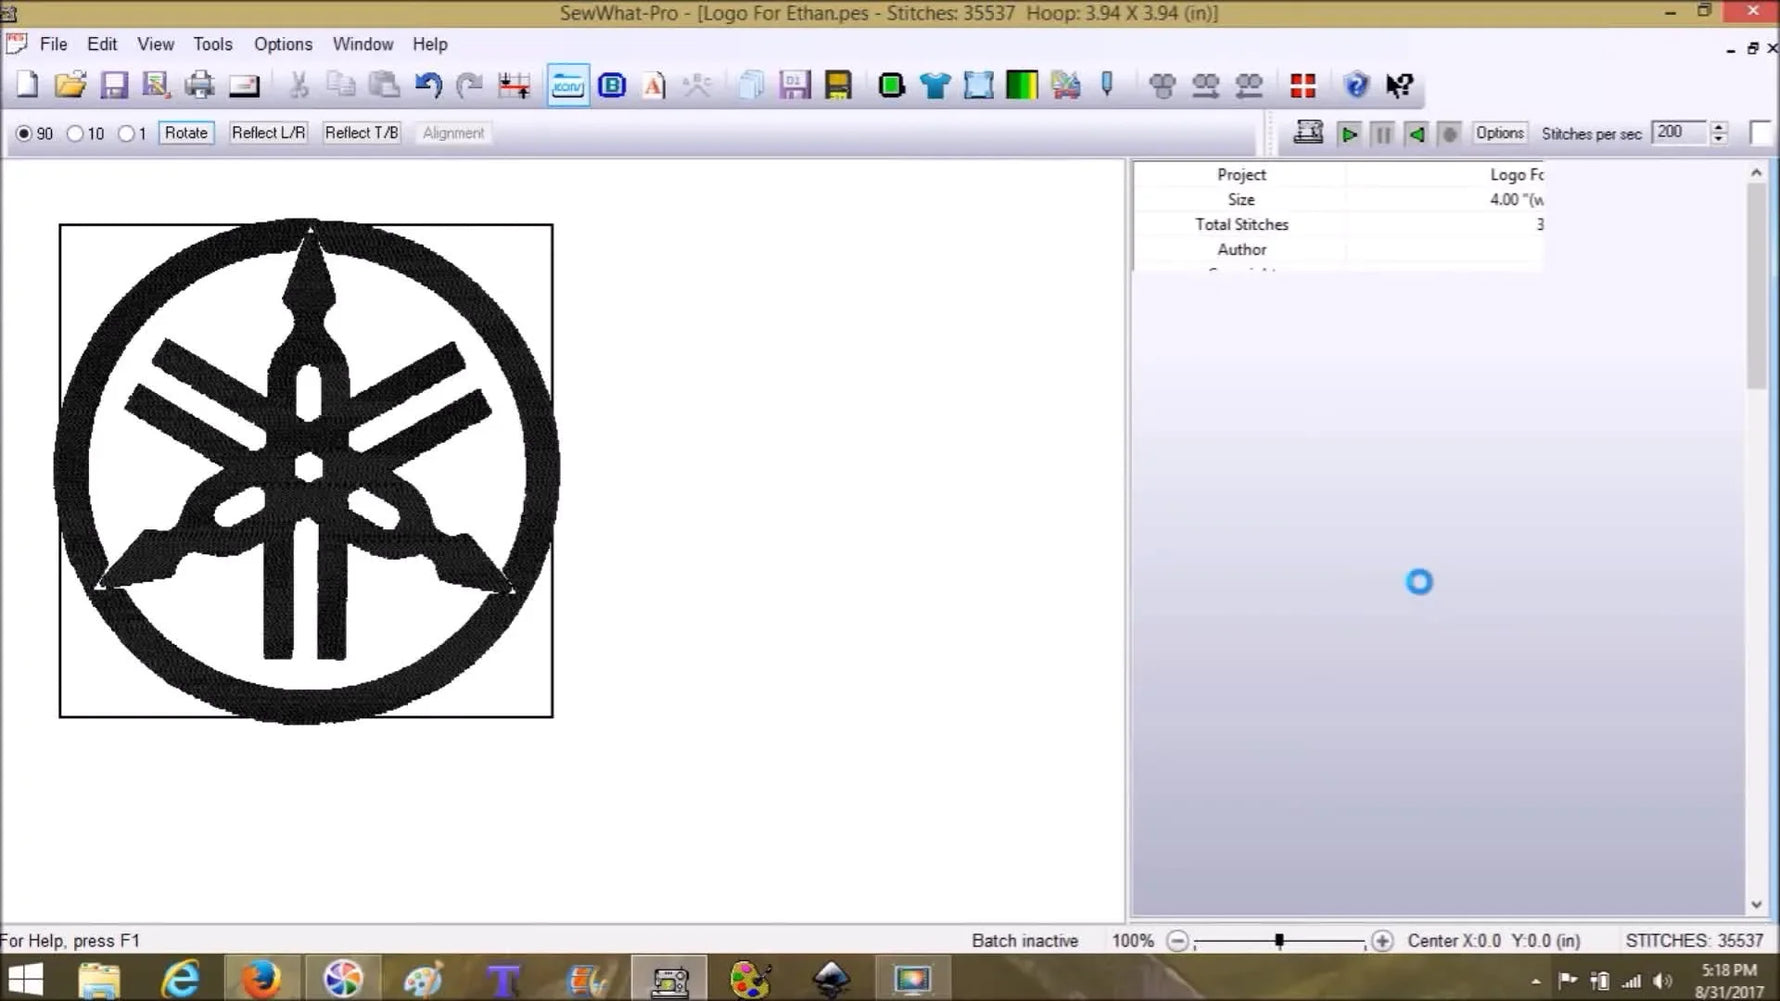Image resolution: width=1780 pixels, height=1001 pixels.
Task: Select the 90 degree rotation radio button
Action: 24,133
